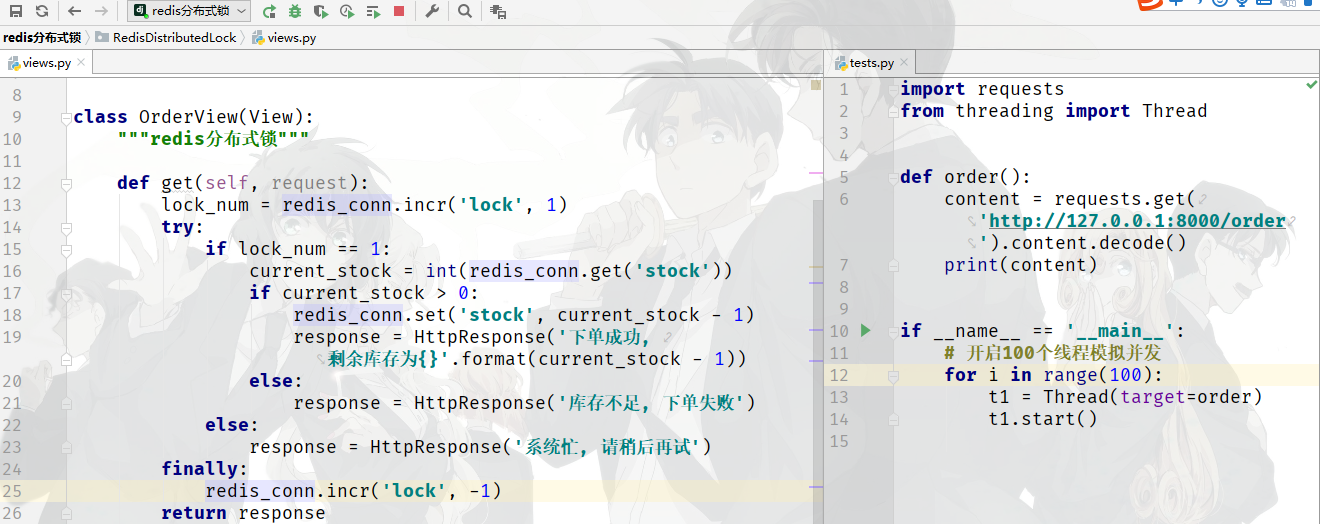The height and width of the screenshot is (524, 1320).
Task: Collapse the try block fold marker on line 14
Action: click(66, 227)
